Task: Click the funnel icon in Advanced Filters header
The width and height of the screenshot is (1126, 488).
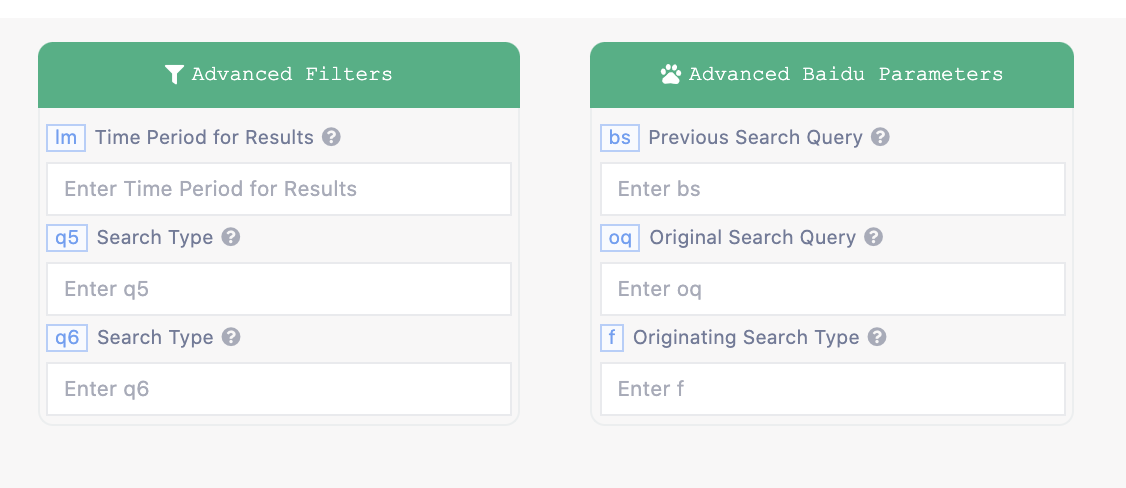Action: click(174, 74)
